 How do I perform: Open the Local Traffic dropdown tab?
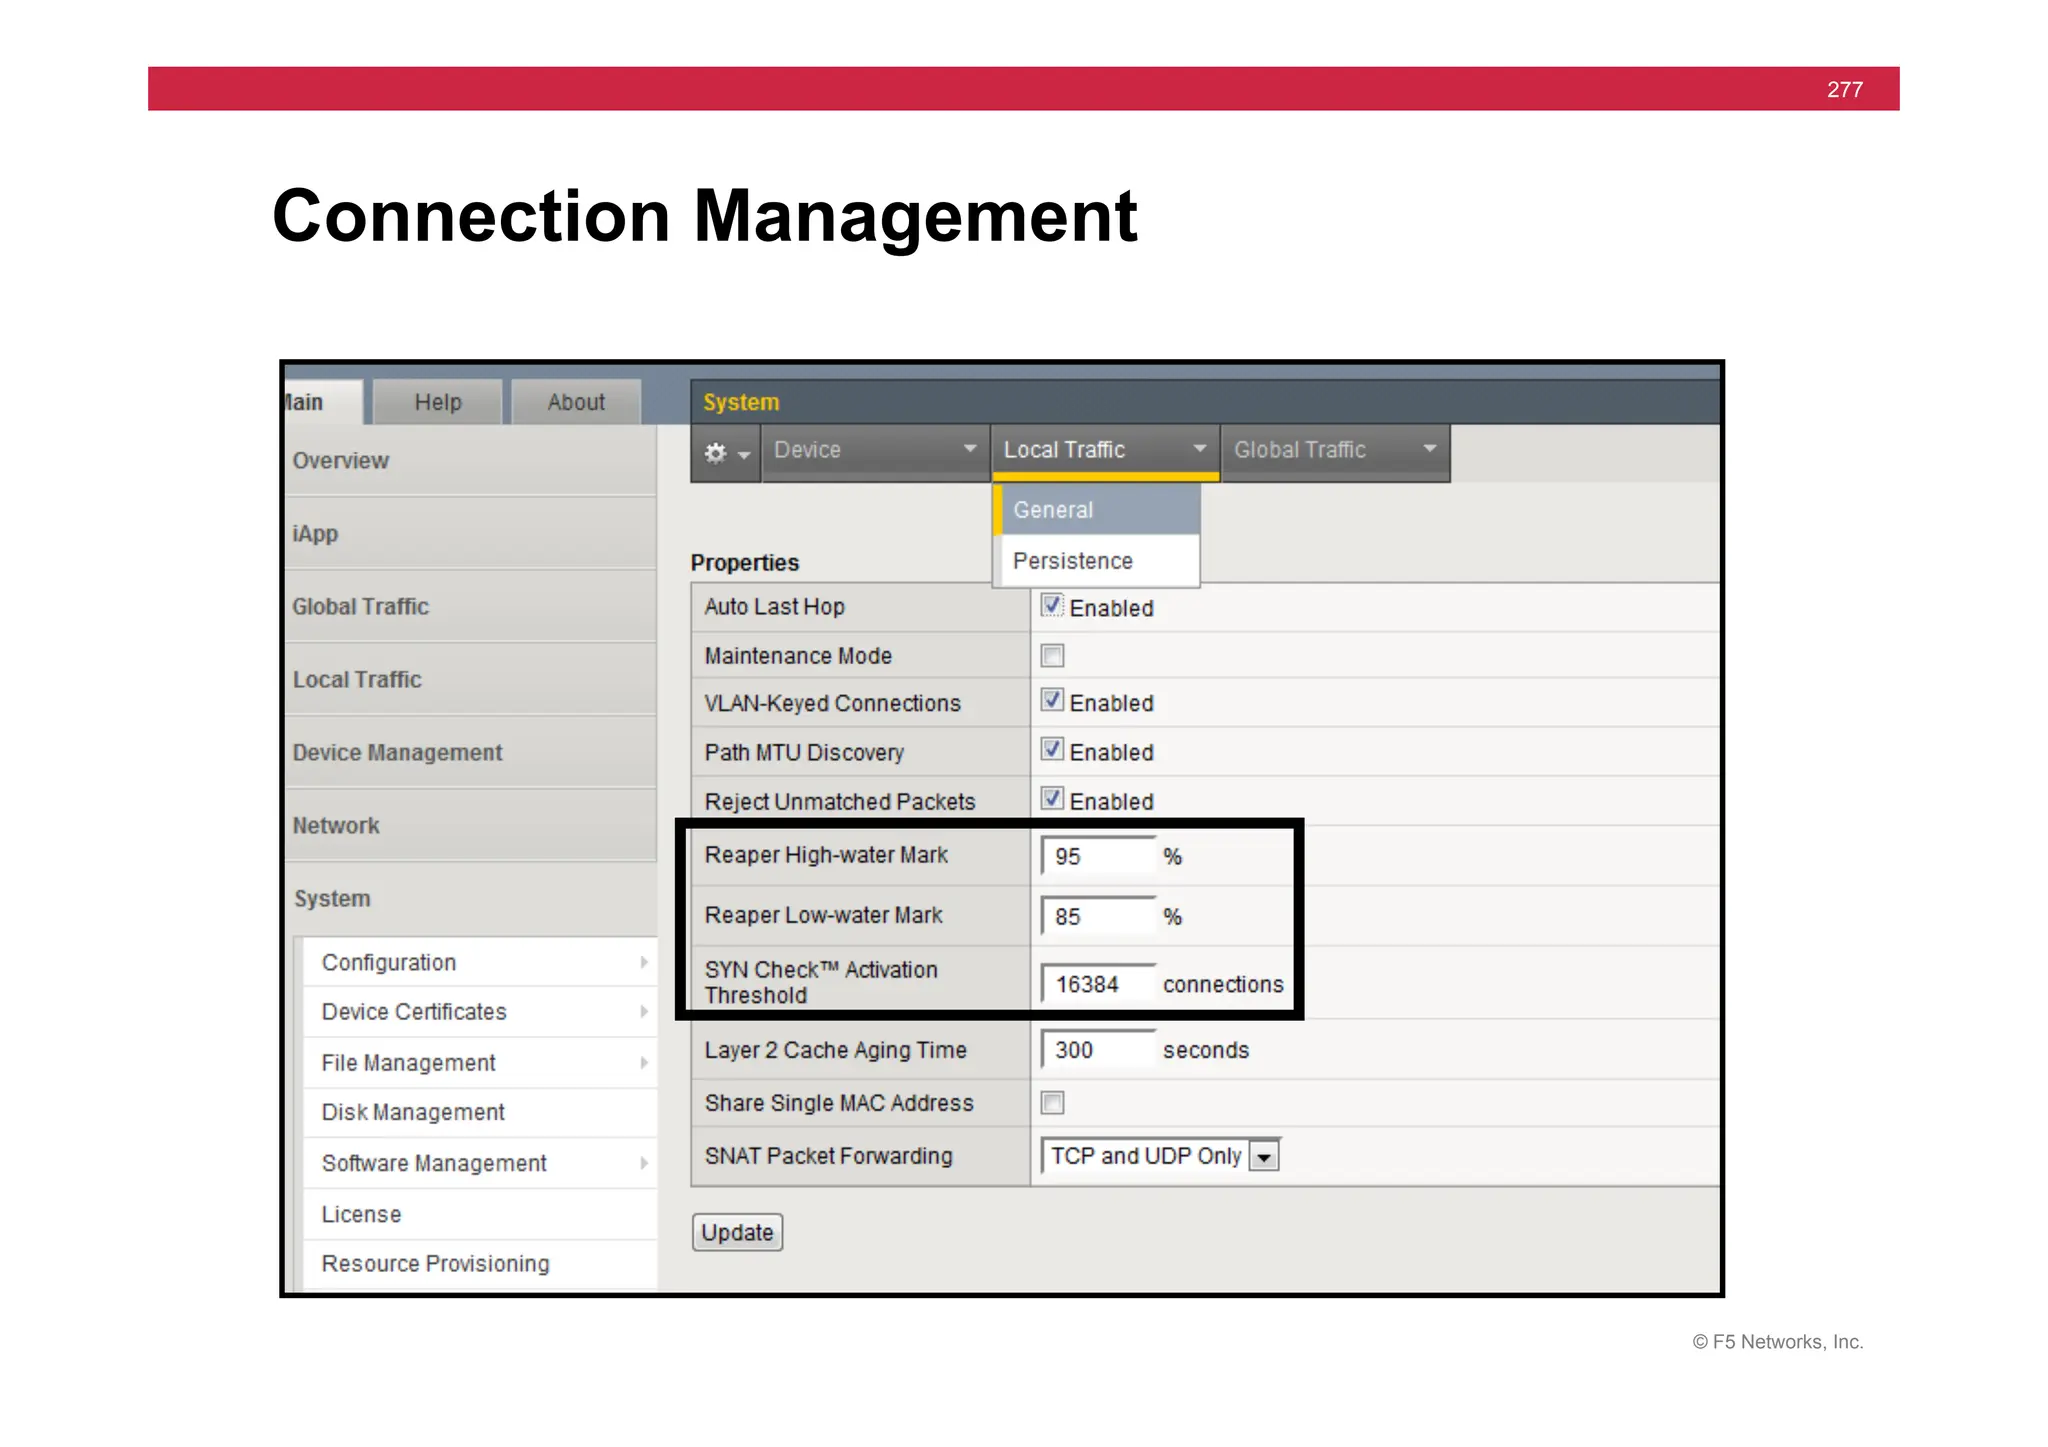pyautogui.click(x=1105, y=451)
